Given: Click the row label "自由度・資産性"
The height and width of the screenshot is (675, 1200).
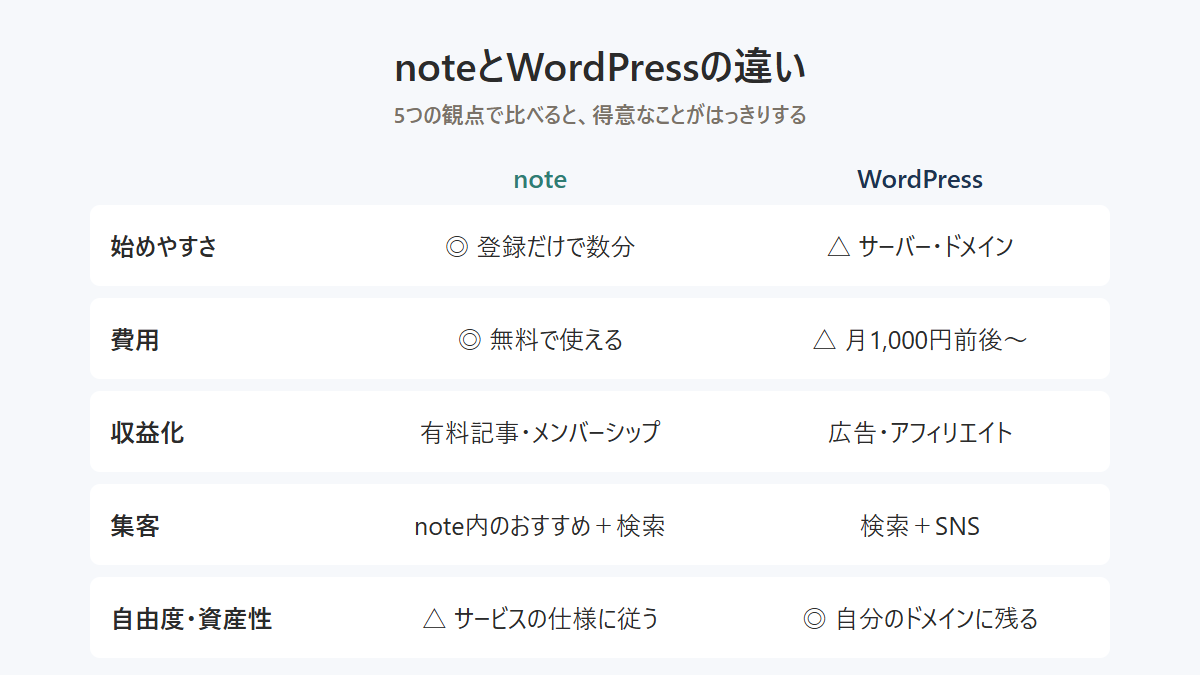Looking at the screenshot, I should tap(191, 618).
